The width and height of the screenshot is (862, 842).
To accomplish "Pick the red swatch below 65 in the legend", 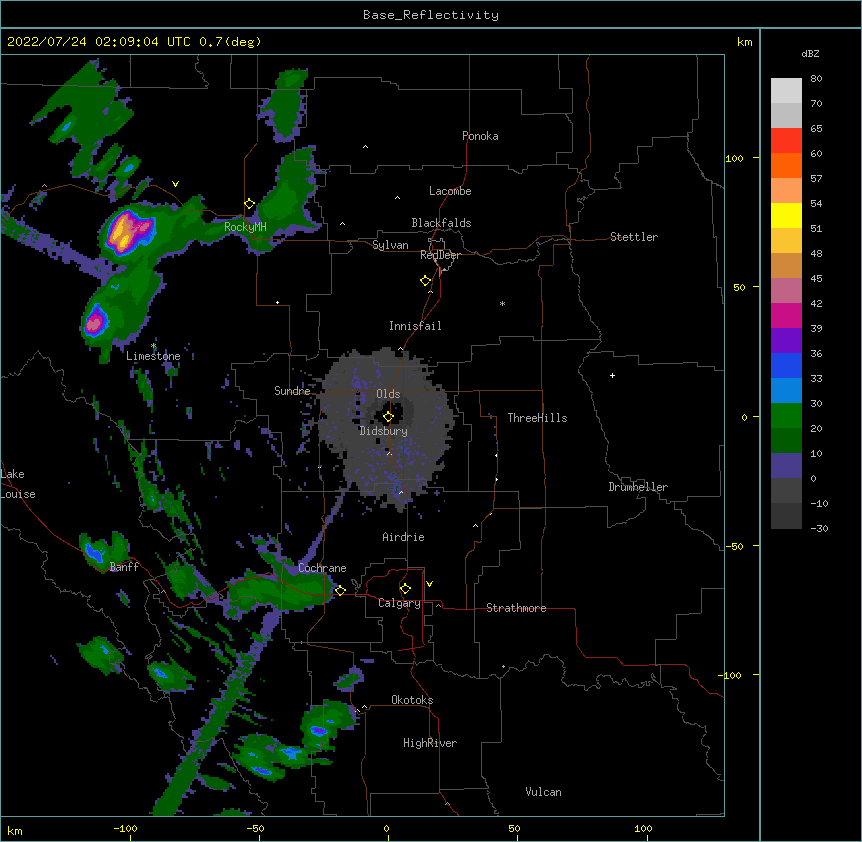I will point(786,140).
